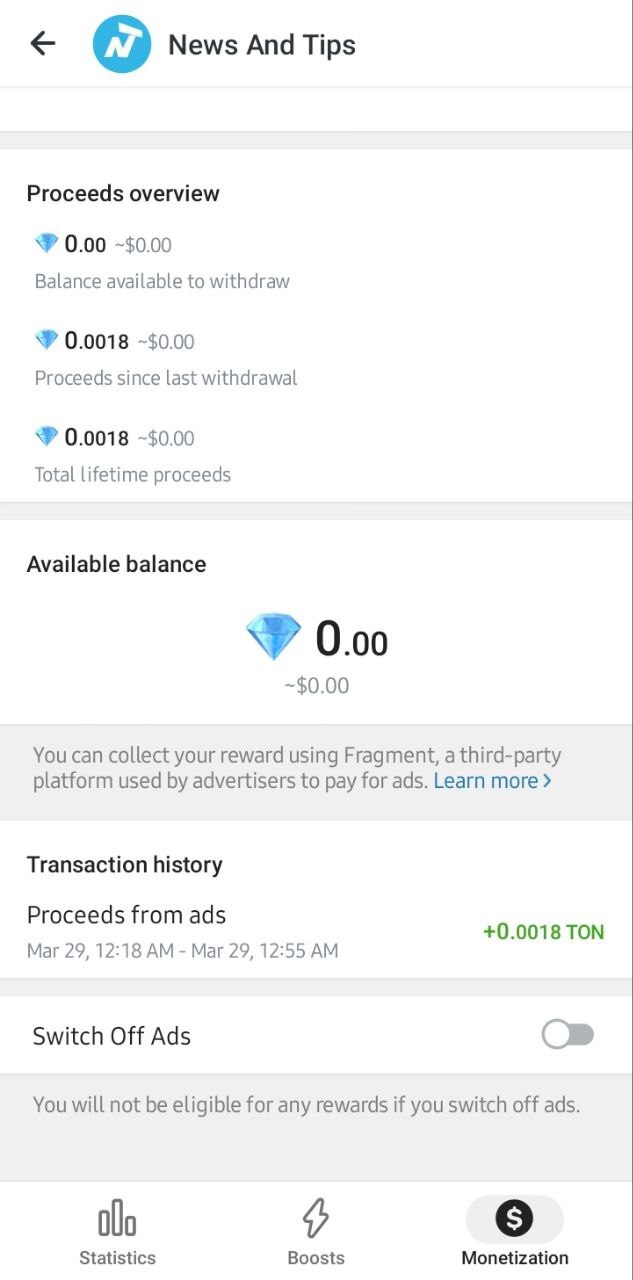Tap the diamond icon beside Total lifetime proceeds

(x=47, y=437)
